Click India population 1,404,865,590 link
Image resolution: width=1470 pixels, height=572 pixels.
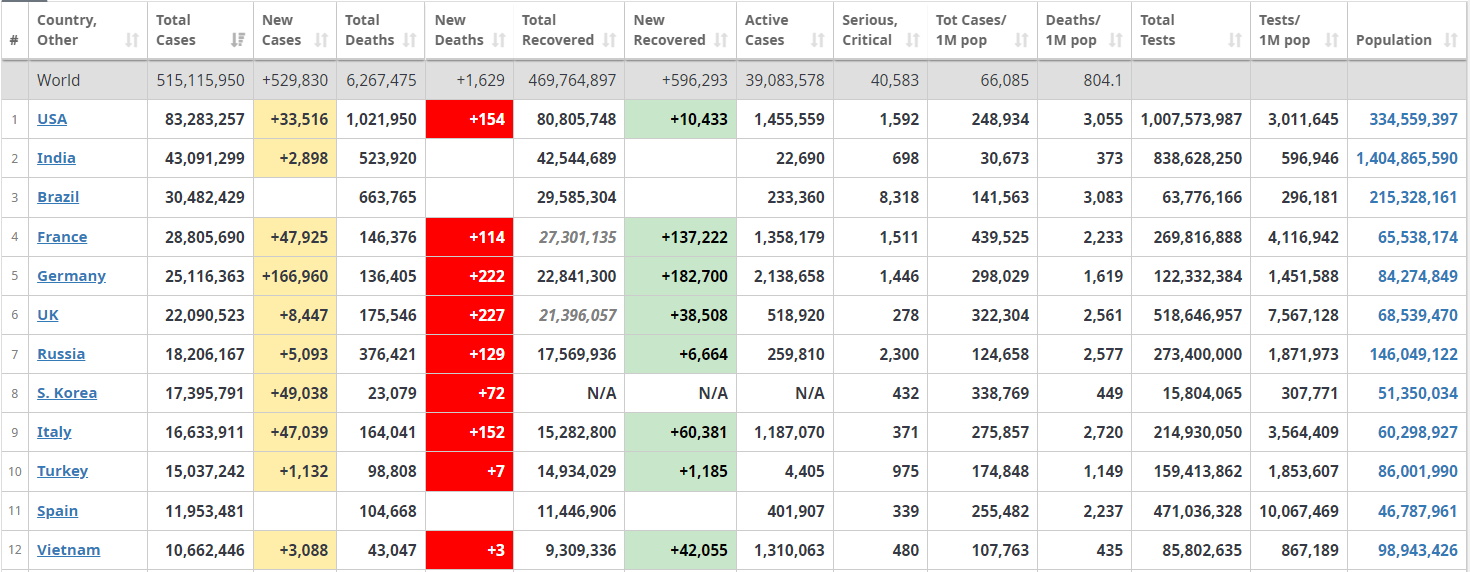[x=1407, y=158]
